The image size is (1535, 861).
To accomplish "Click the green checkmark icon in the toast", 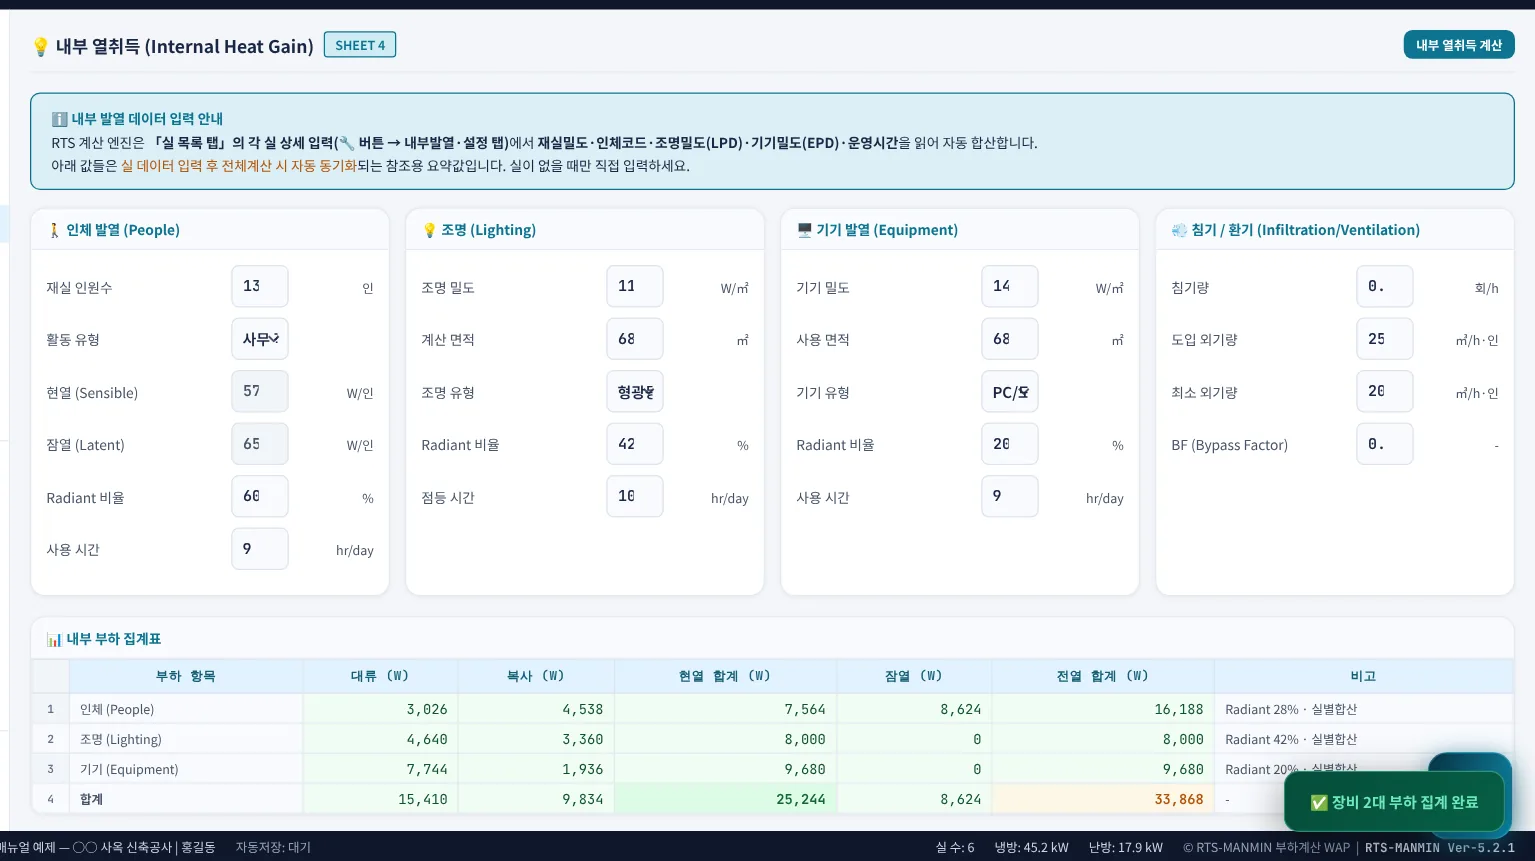I will pos(1319,803).
